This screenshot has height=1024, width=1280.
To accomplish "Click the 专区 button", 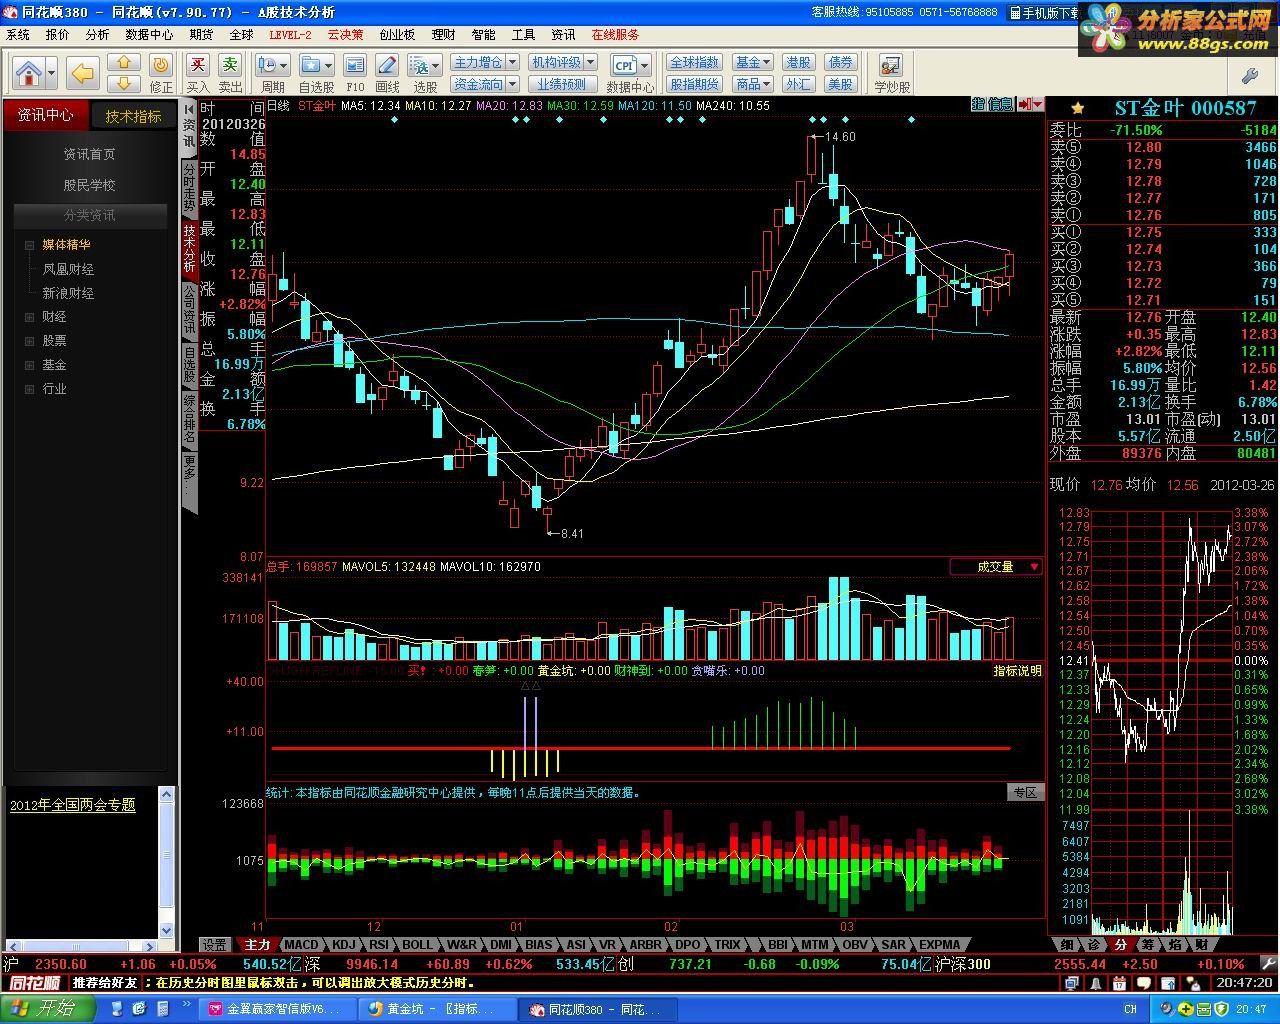I will pos(1025,792).
